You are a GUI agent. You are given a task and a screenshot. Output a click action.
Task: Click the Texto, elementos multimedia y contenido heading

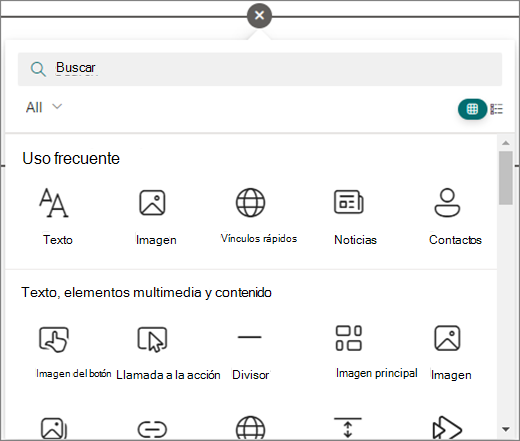click(147, 293)
